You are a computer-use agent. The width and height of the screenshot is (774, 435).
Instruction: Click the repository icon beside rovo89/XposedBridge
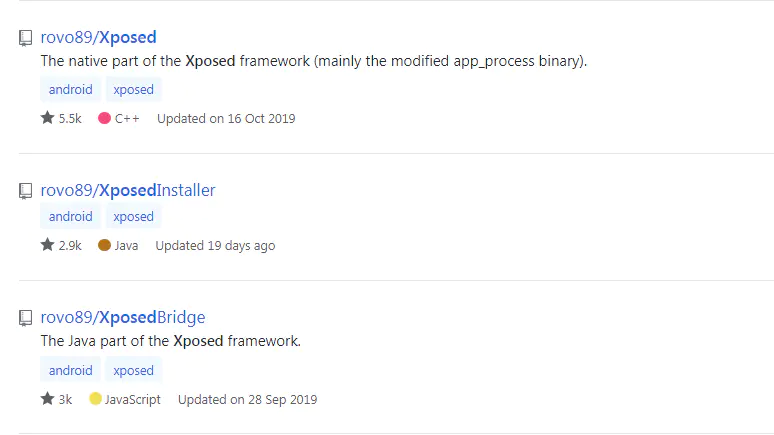point(26,318)
